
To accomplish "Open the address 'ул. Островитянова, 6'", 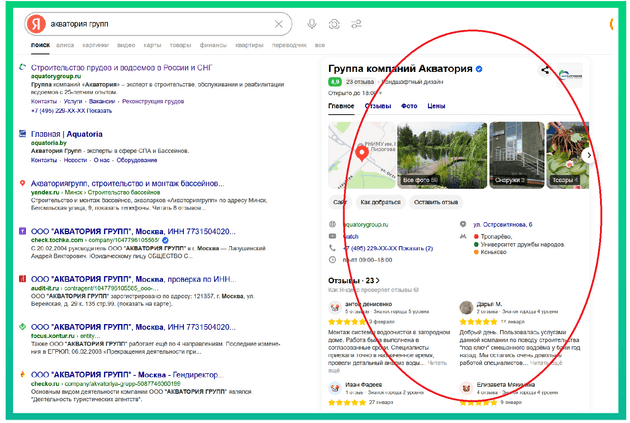I will pos(503,225).
